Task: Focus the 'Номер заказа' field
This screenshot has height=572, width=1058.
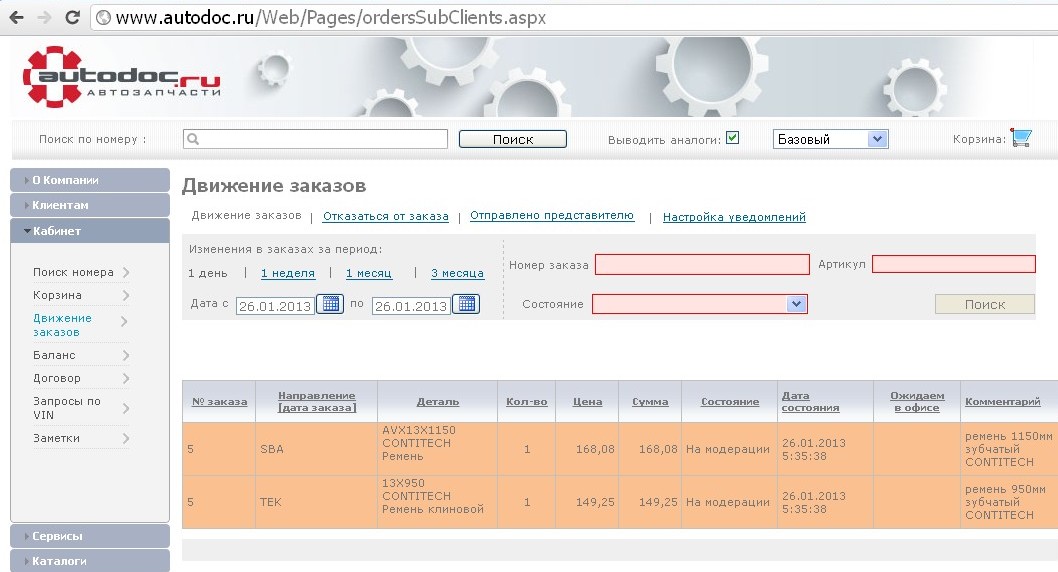Action: click(x=702, y=264)
